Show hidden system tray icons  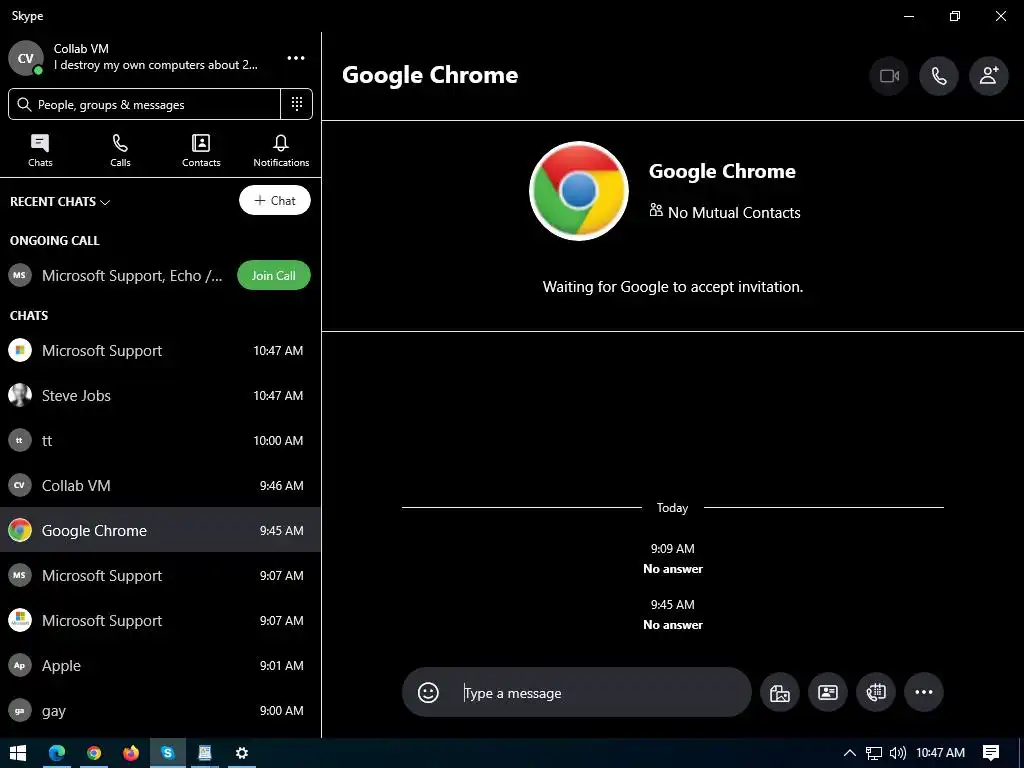tap(850, 753)
